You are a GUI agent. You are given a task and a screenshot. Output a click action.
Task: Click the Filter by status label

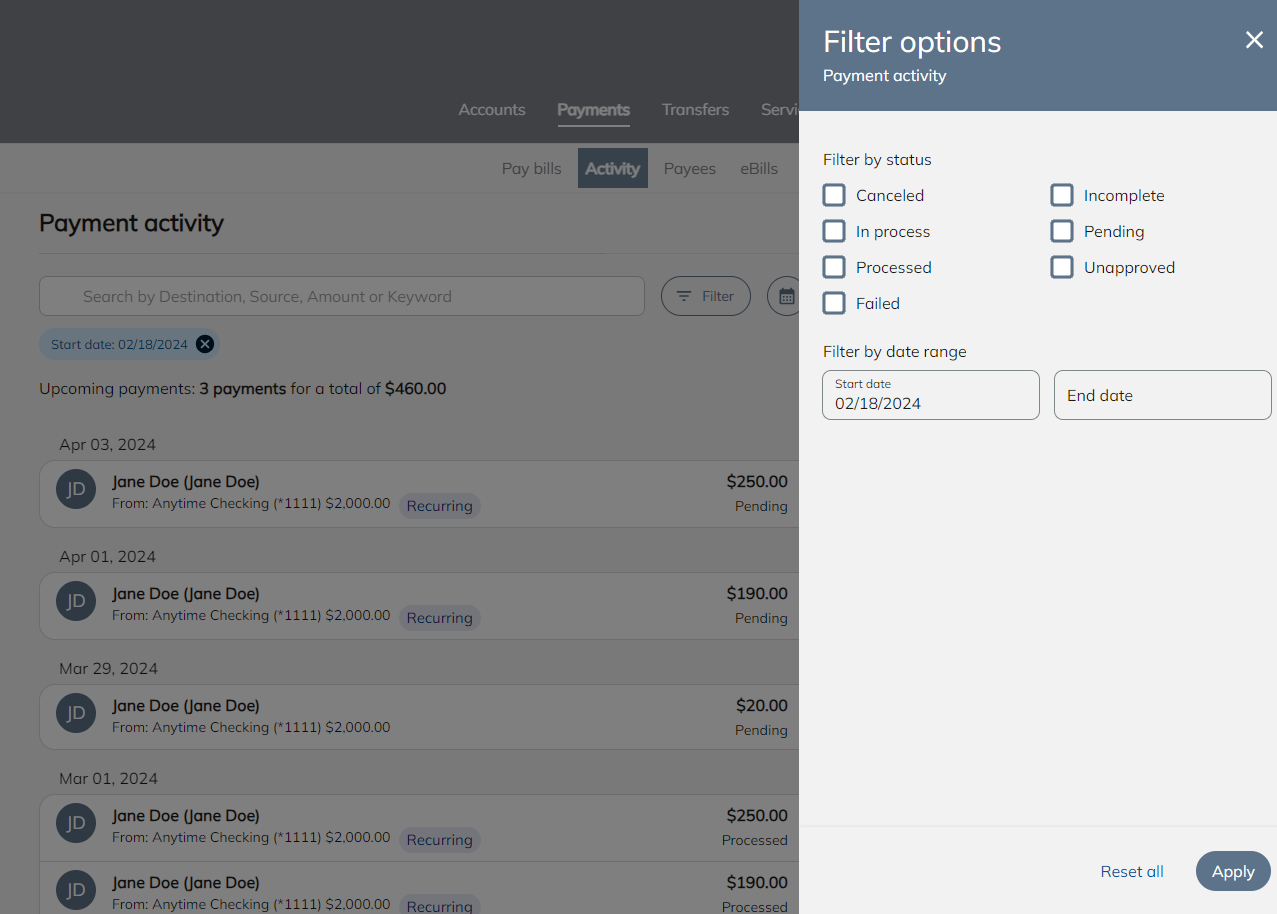877,159
